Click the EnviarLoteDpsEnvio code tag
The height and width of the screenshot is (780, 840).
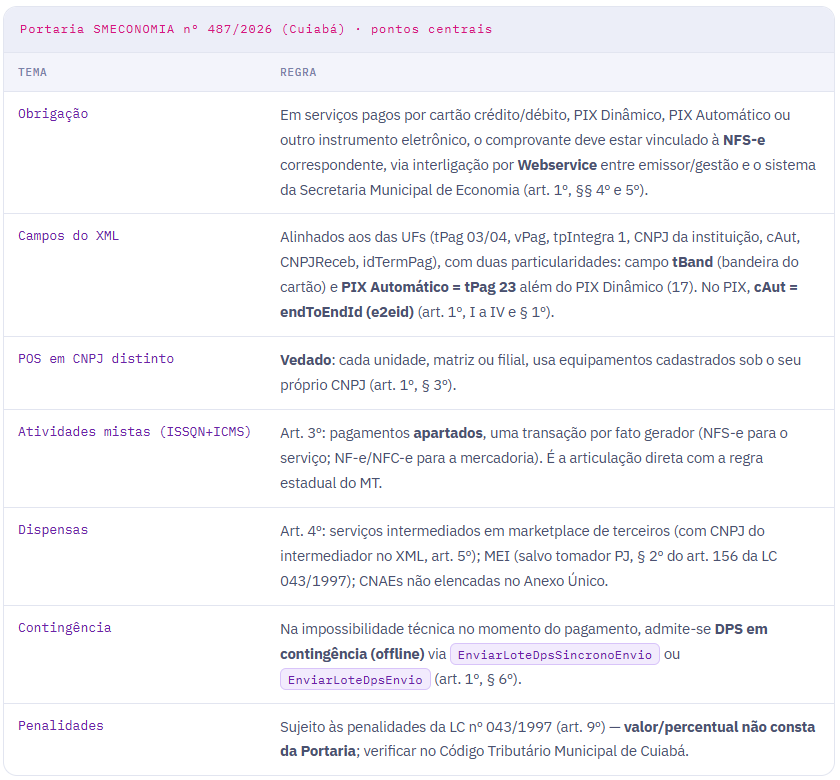click(x=355, y=680)
